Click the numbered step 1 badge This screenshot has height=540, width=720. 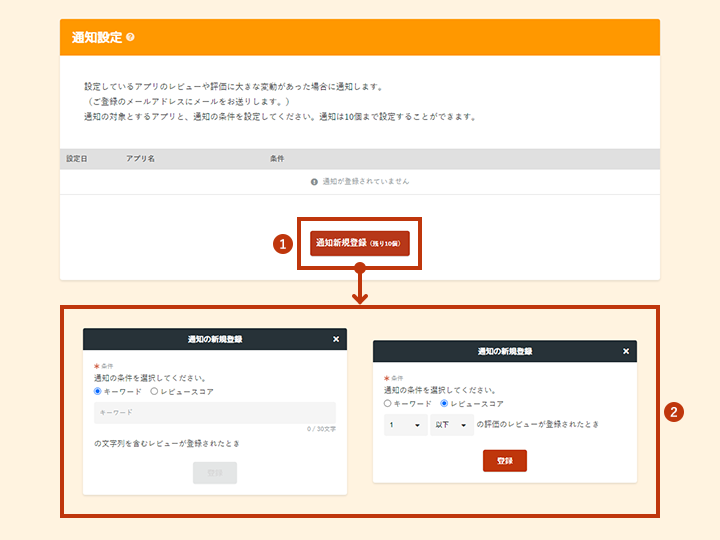pos(283,243)
